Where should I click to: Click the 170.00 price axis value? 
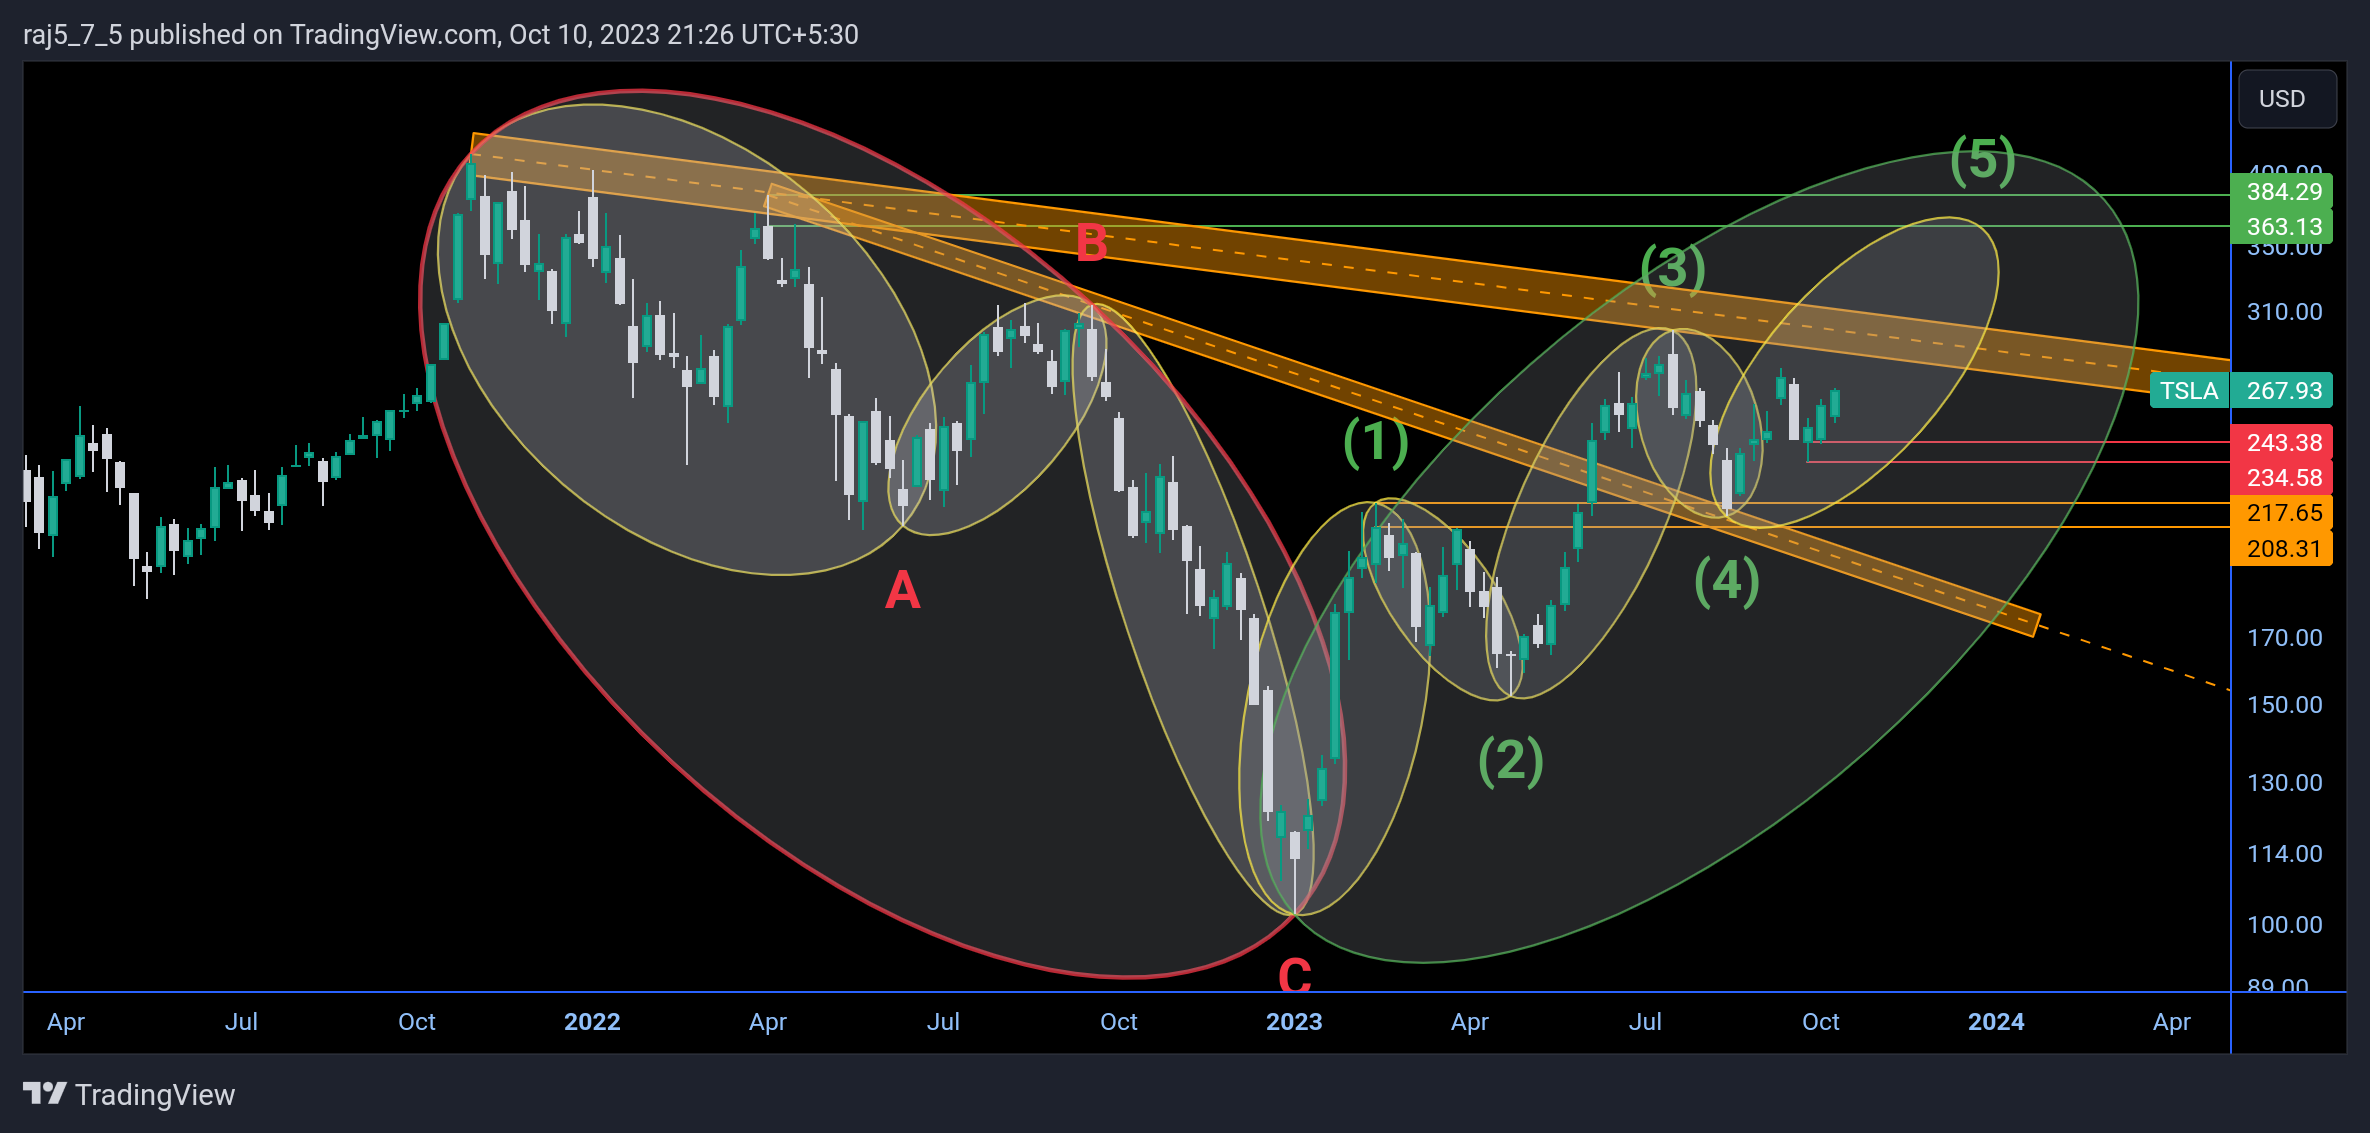tap(2285, 638)
